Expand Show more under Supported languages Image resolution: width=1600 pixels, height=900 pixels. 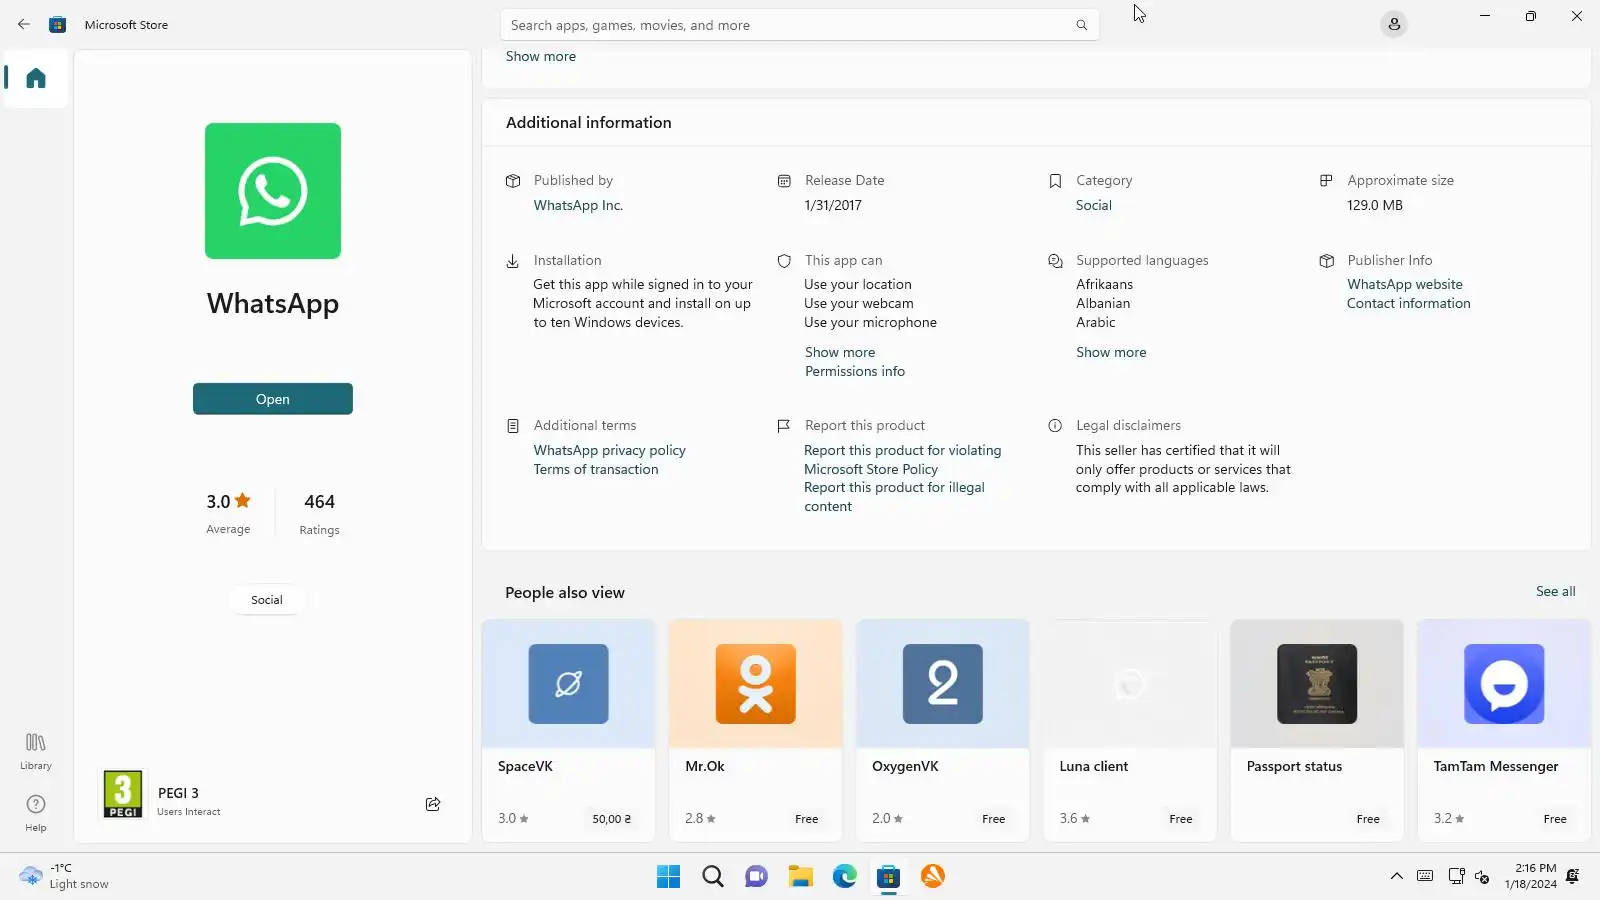[x=1111, y=352]
